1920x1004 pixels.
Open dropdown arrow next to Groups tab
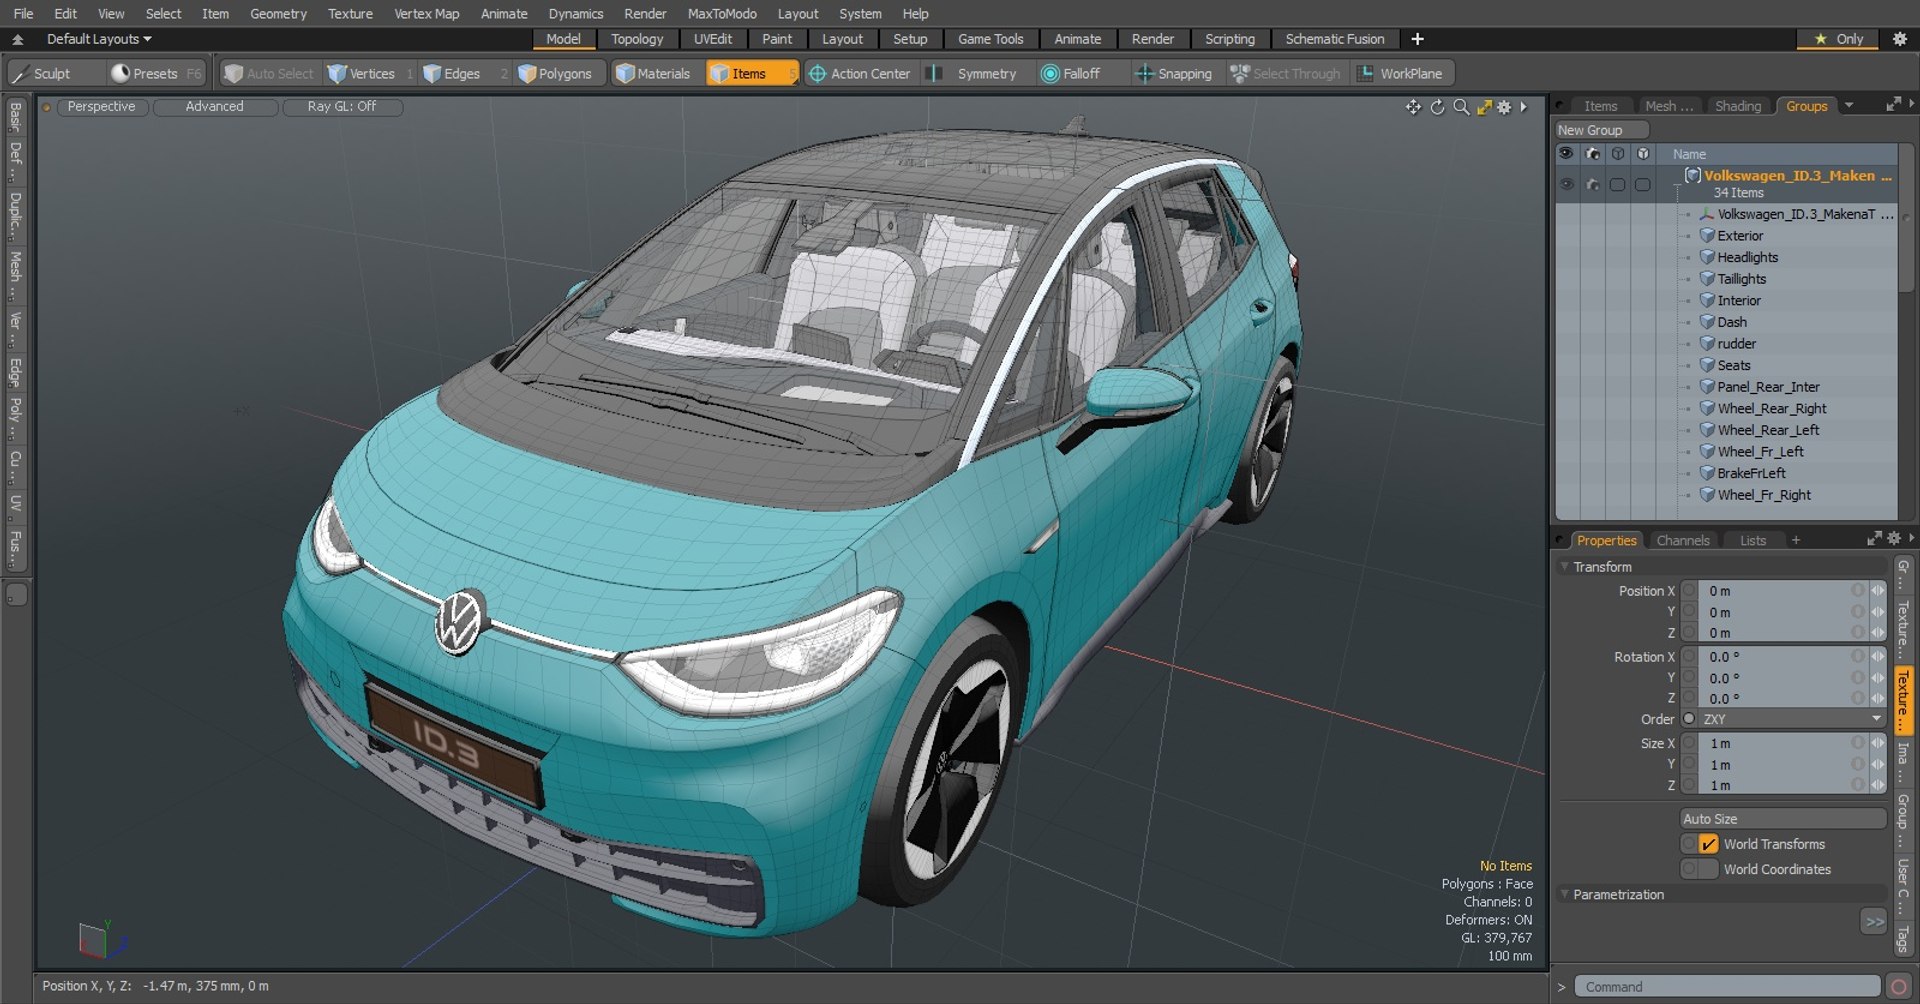pyautogui.click(x=1849, y=106)
